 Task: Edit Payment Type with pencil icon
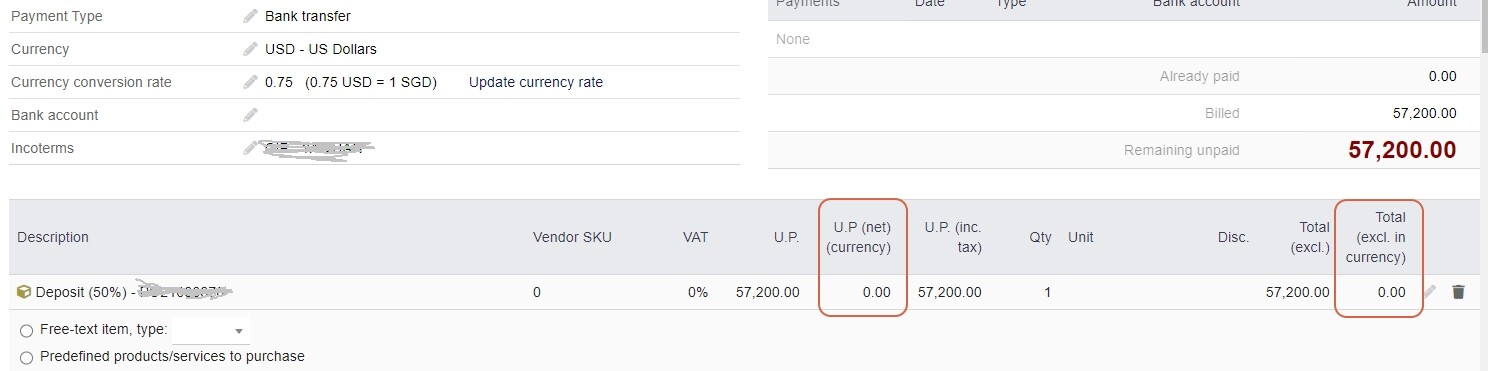pos(250,16)
